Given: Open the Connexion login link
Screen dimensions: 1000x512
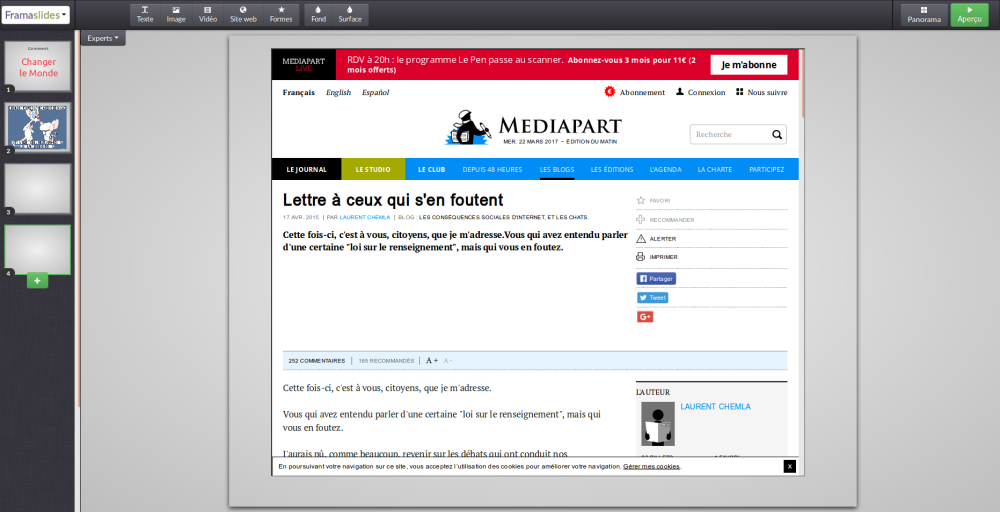Looking at the screenshot, I should click(x=700, y=92).
